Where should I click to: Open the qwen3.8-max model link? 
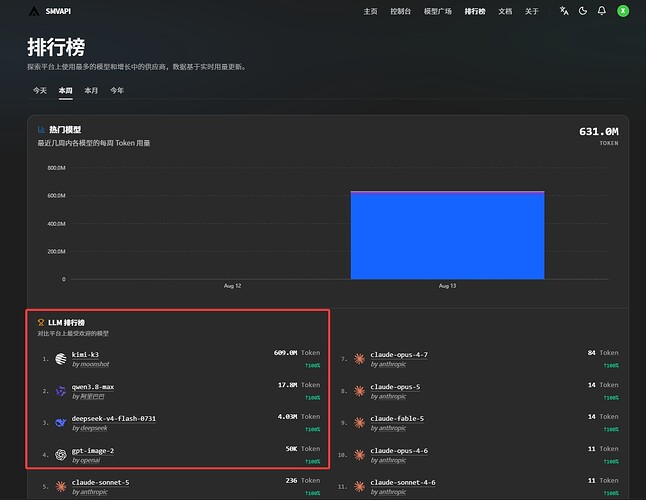[x=93, y=387]
